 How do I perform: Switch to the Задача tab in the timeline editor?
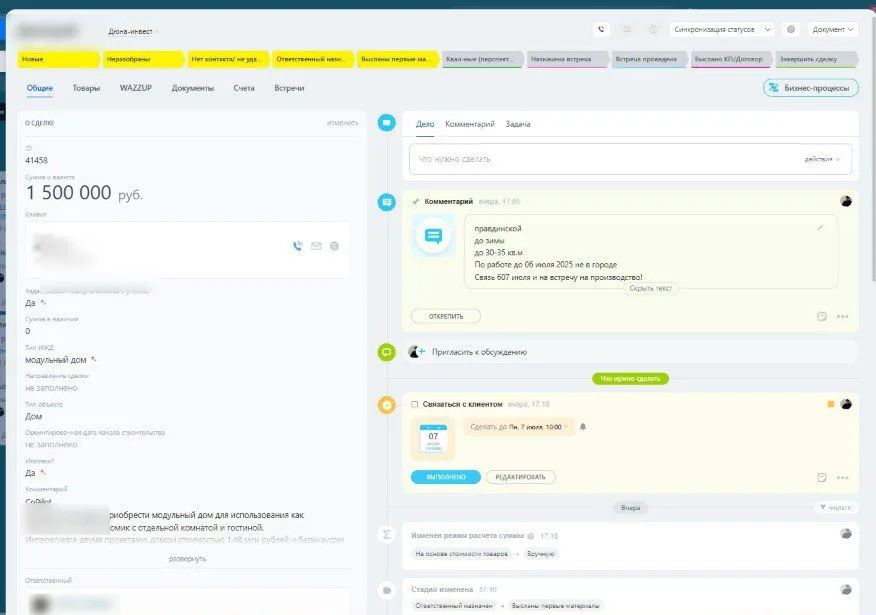pyautogui.click(x=518, y=124)
